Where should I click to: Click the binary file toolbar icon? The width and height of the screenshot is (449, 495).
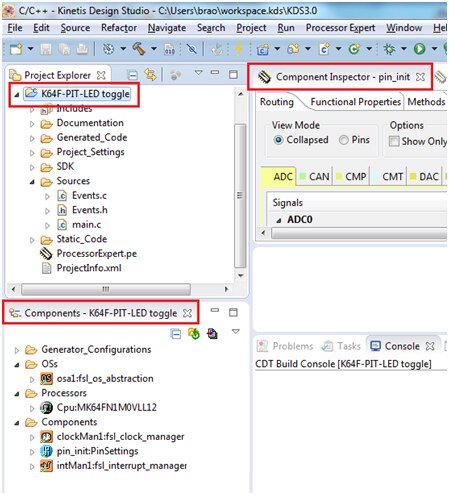tap(170, 49)
